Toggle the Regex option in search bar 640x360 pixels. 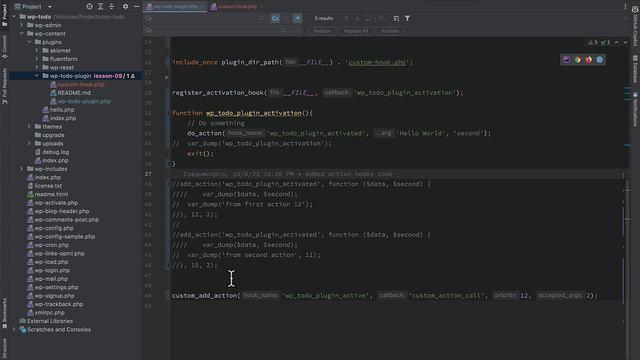[298, 18]
